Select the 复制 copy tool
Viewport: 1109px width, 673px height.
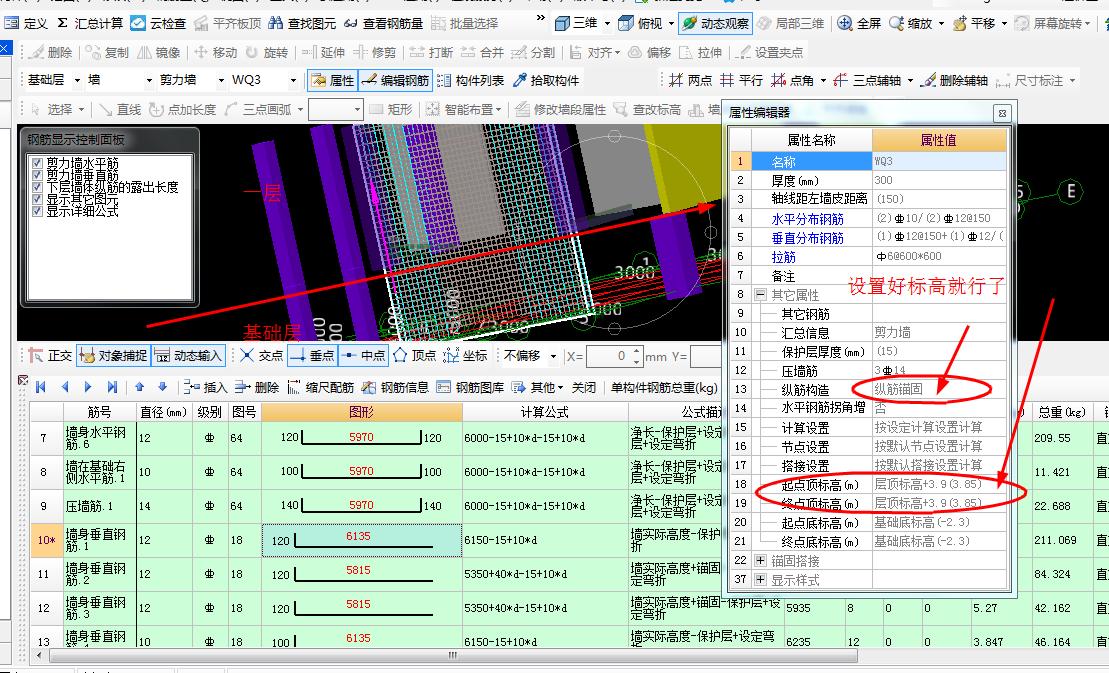tap(108, 52)
